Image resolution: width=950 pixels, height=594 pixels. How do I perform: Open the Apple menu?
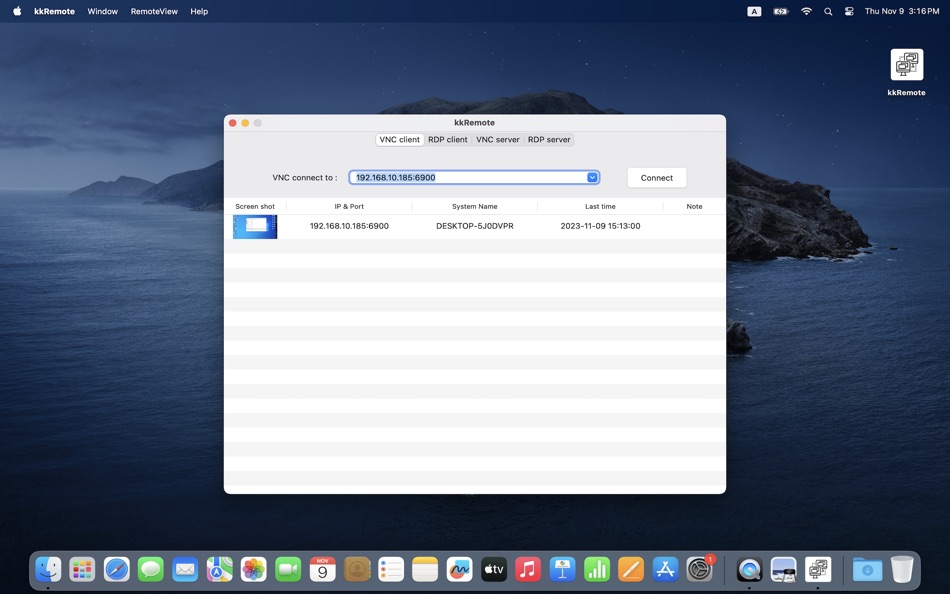pos(17,11)
